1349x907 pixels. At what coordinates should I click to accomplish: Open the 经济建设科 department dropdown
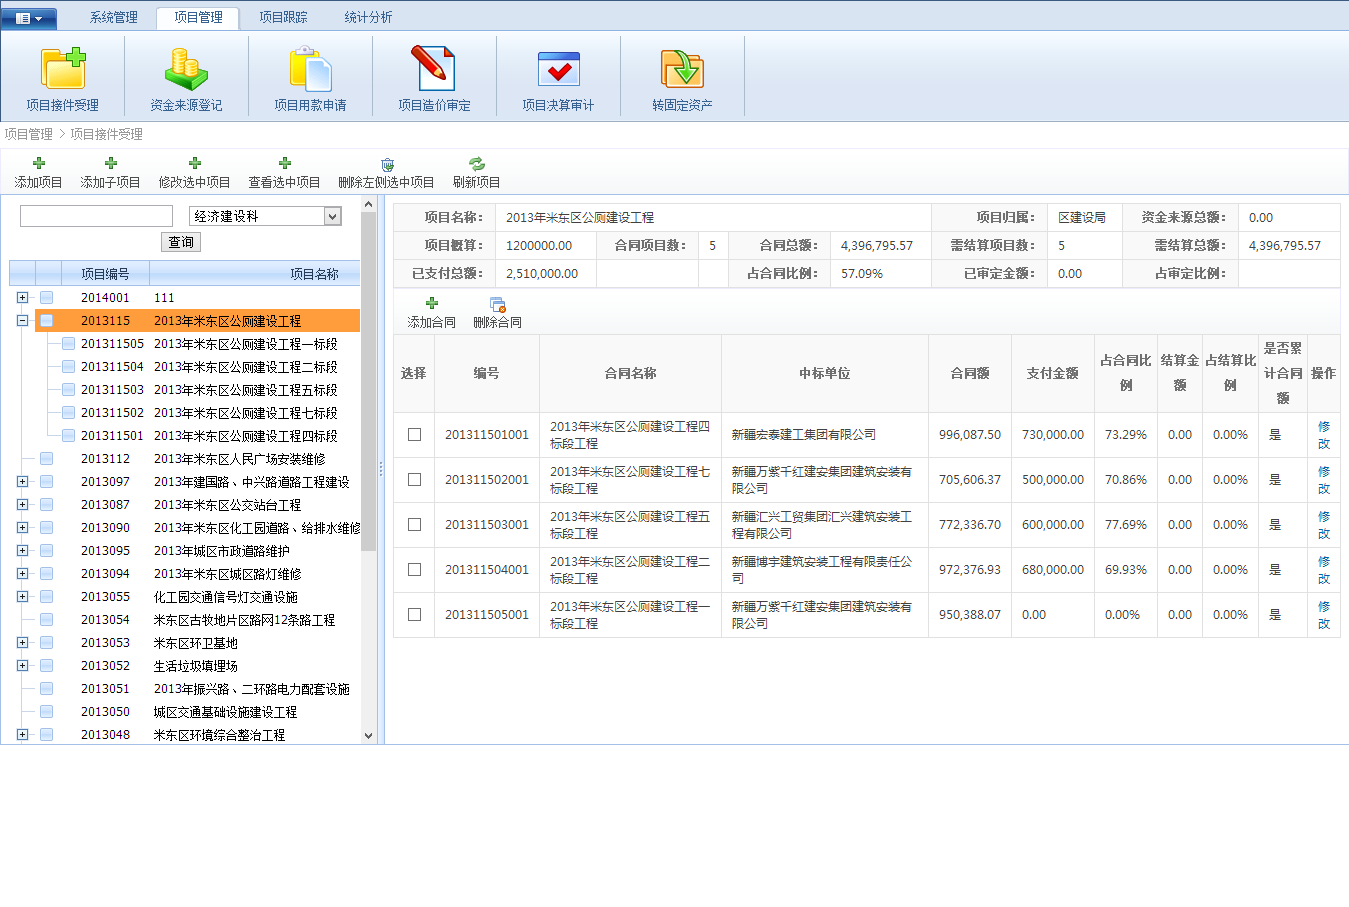tap(333, 216)
